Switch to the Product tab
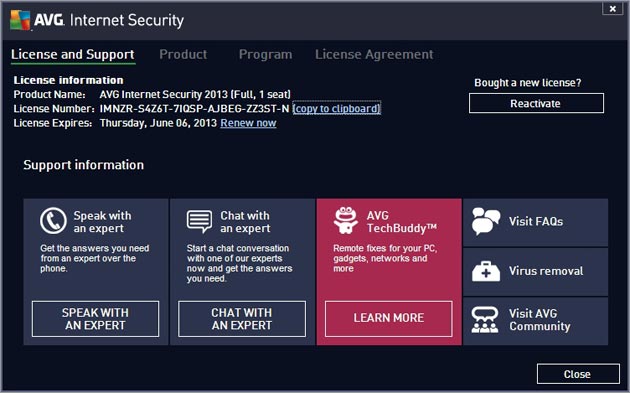Viewport: 630px width, 393px height. click(183, 54)
